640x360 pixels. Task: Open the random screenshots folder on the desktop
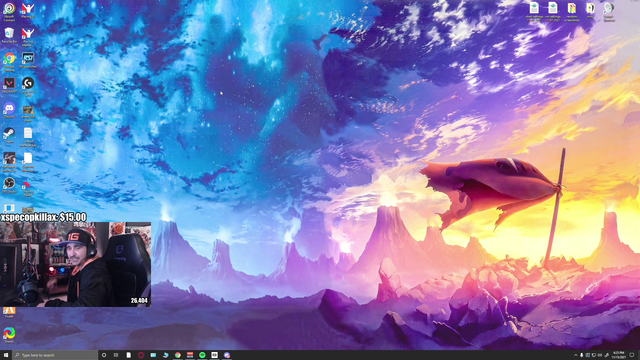point(572,11)
